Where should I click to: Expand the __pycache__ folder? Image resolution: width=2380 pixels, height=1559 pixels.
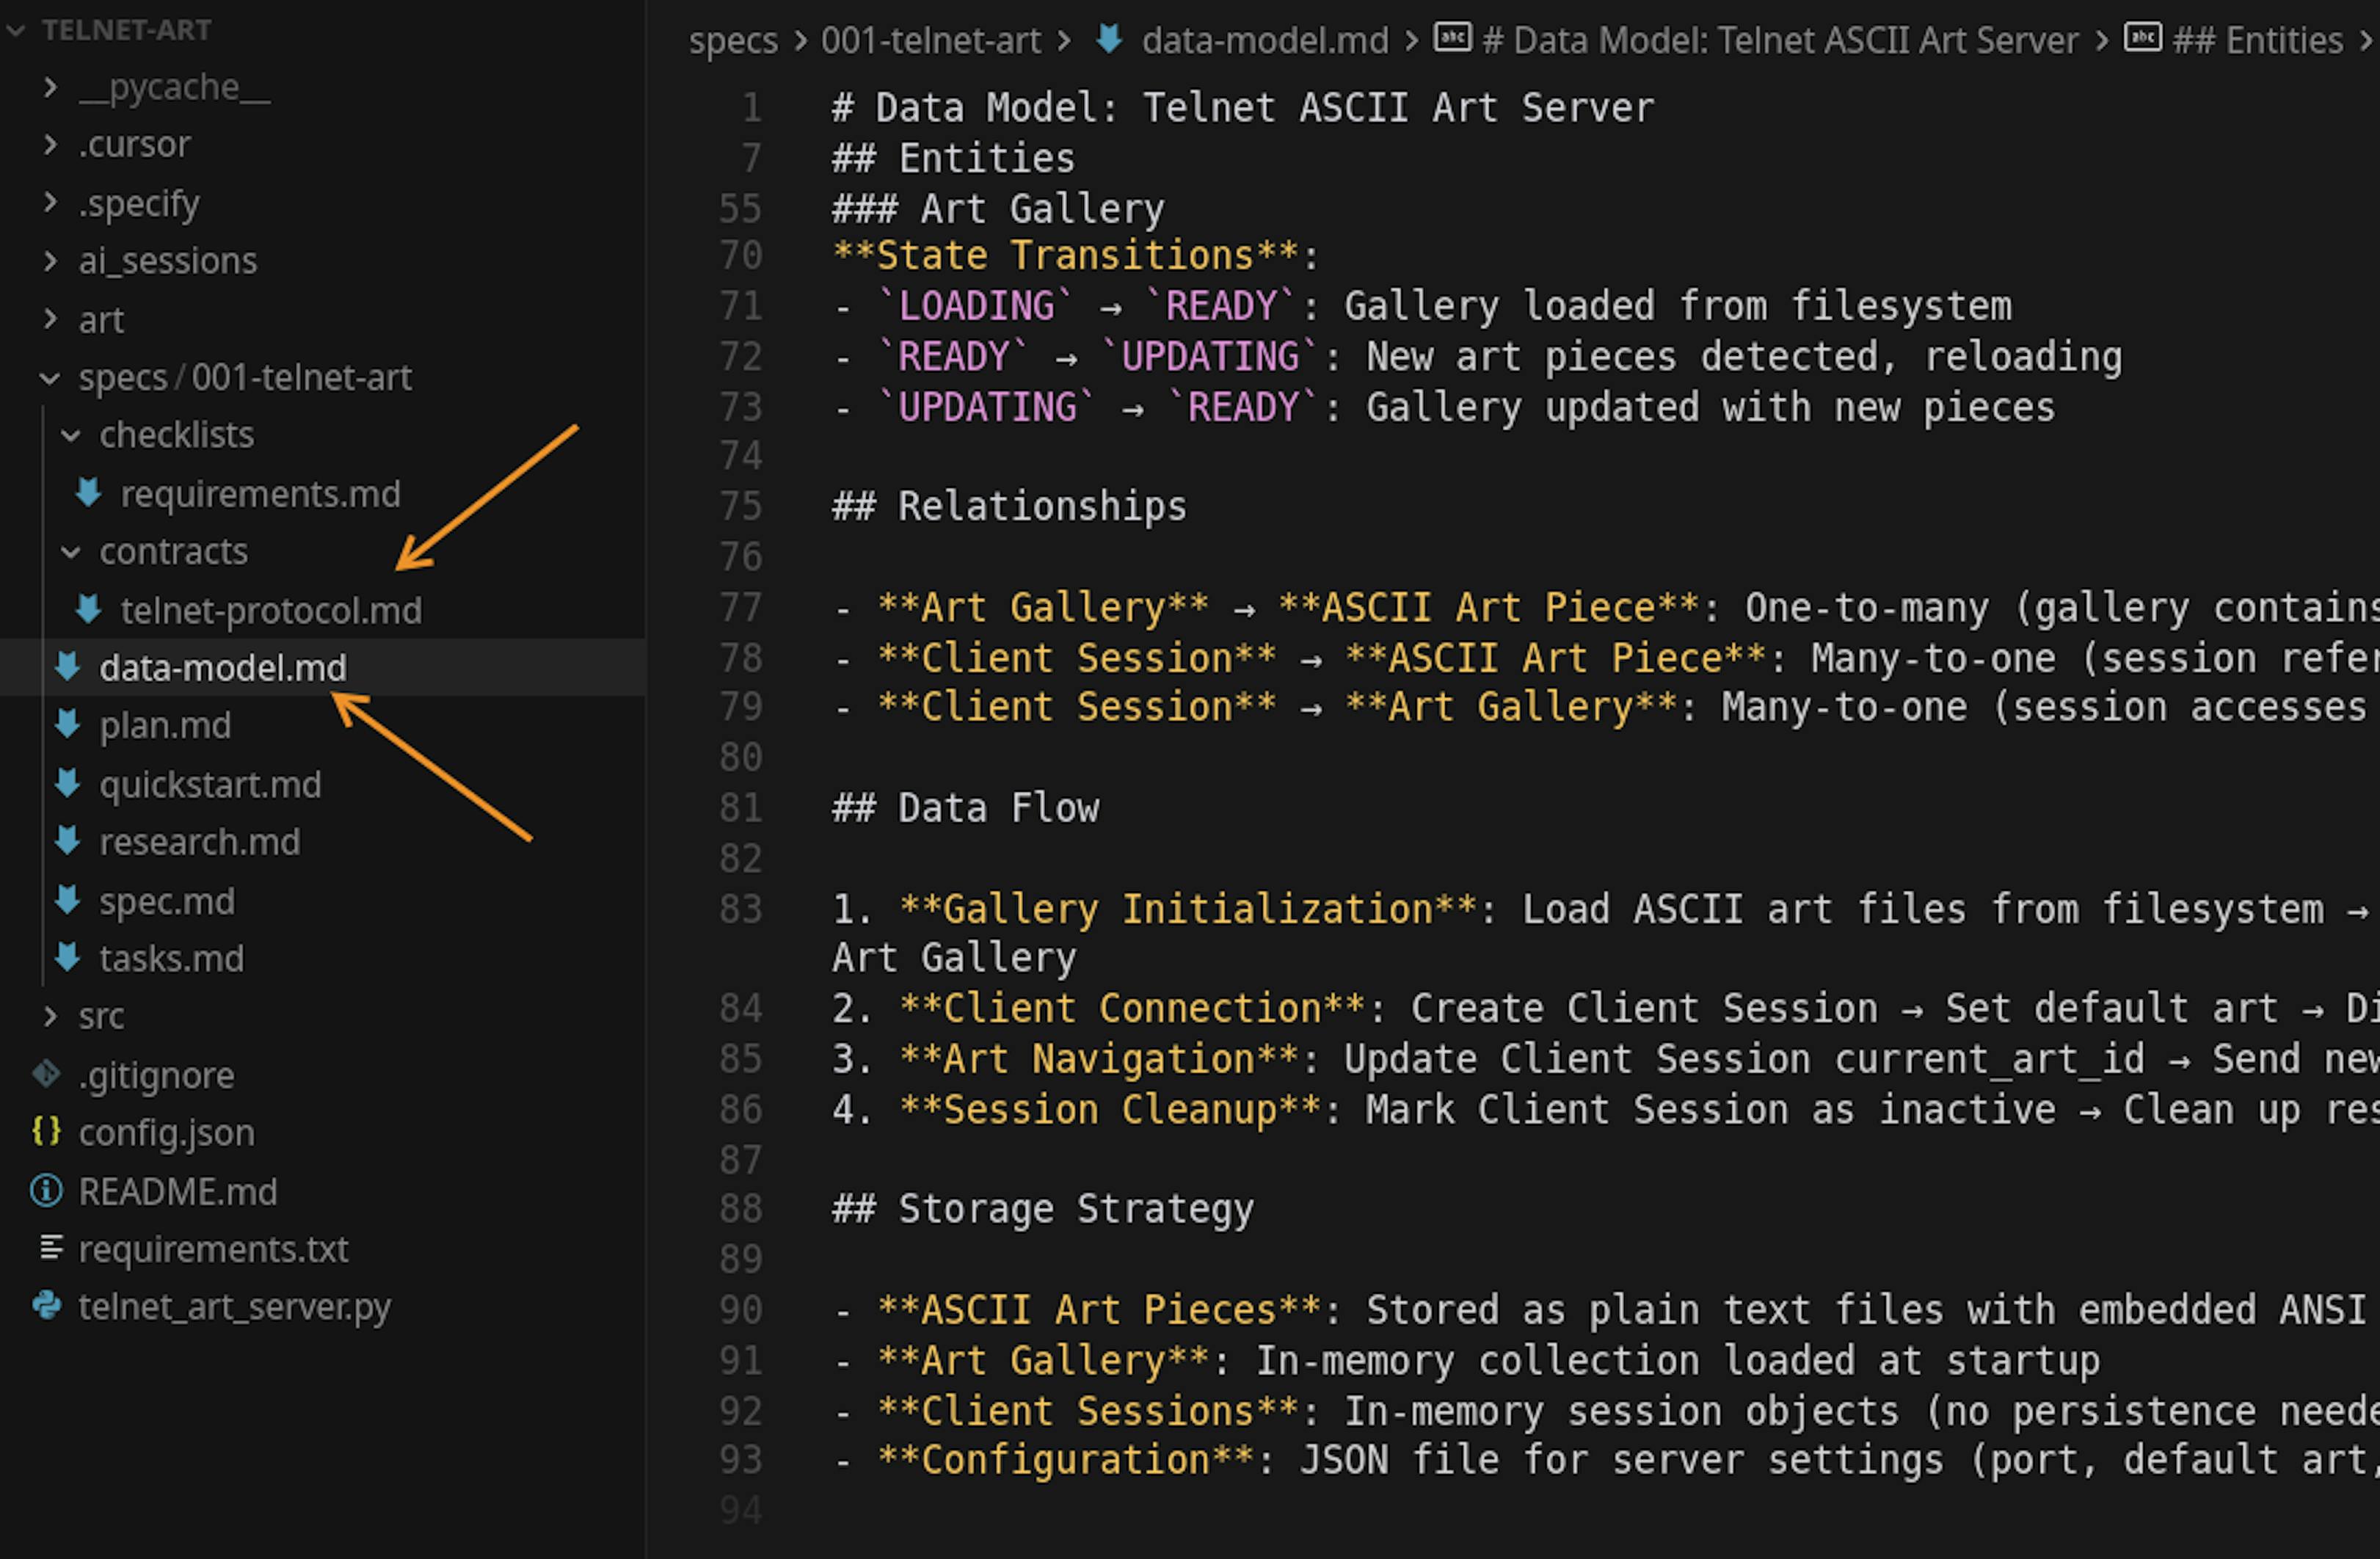51,86
